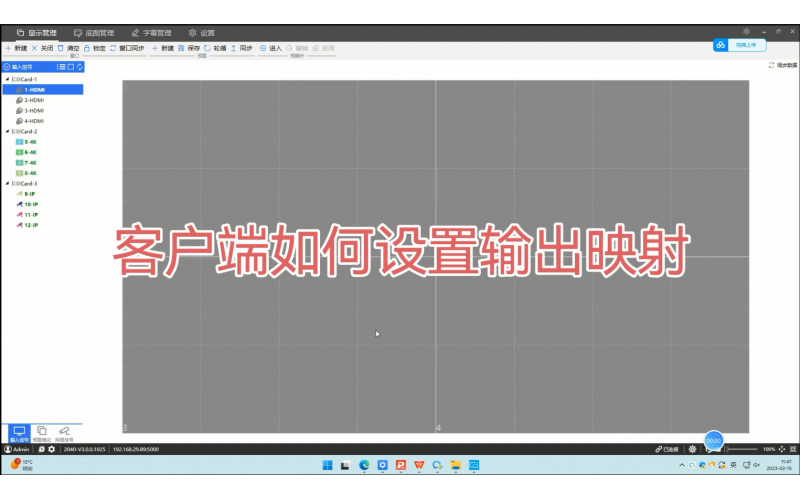Click 新建 in the 窗口 group
The image size is (800, 500).
point(16,48)
